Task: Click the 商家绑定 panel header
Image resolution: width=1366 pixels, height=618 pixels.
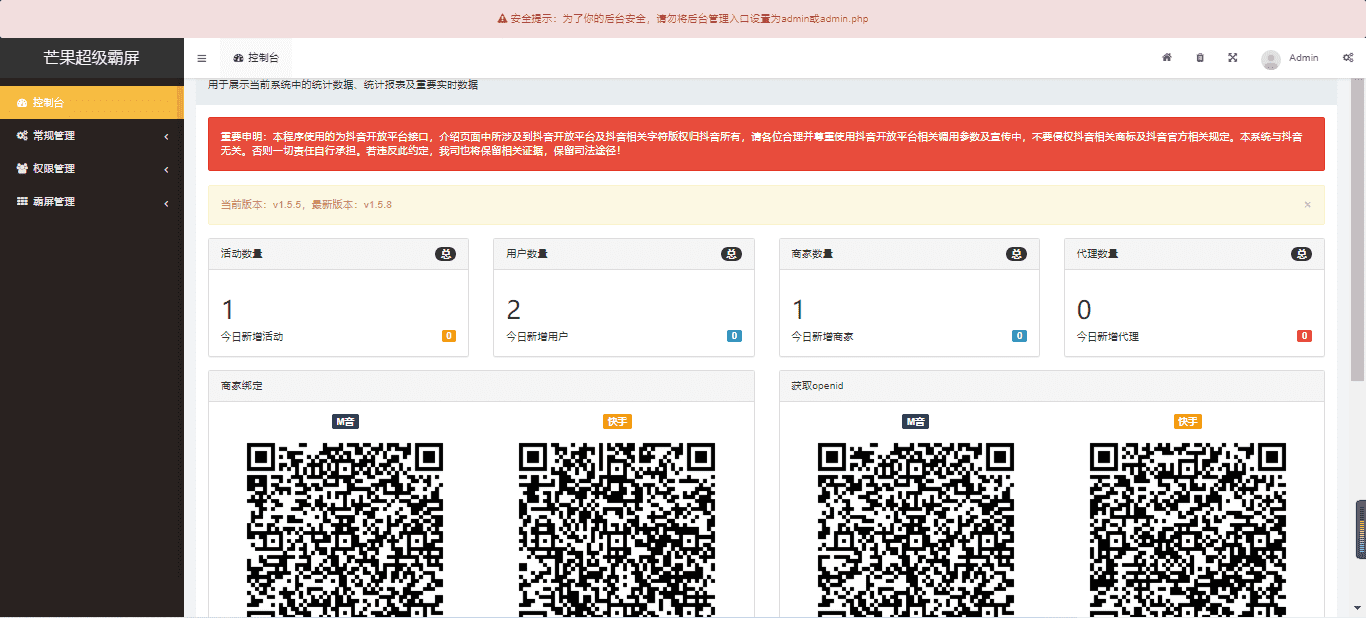Action: 481,386
